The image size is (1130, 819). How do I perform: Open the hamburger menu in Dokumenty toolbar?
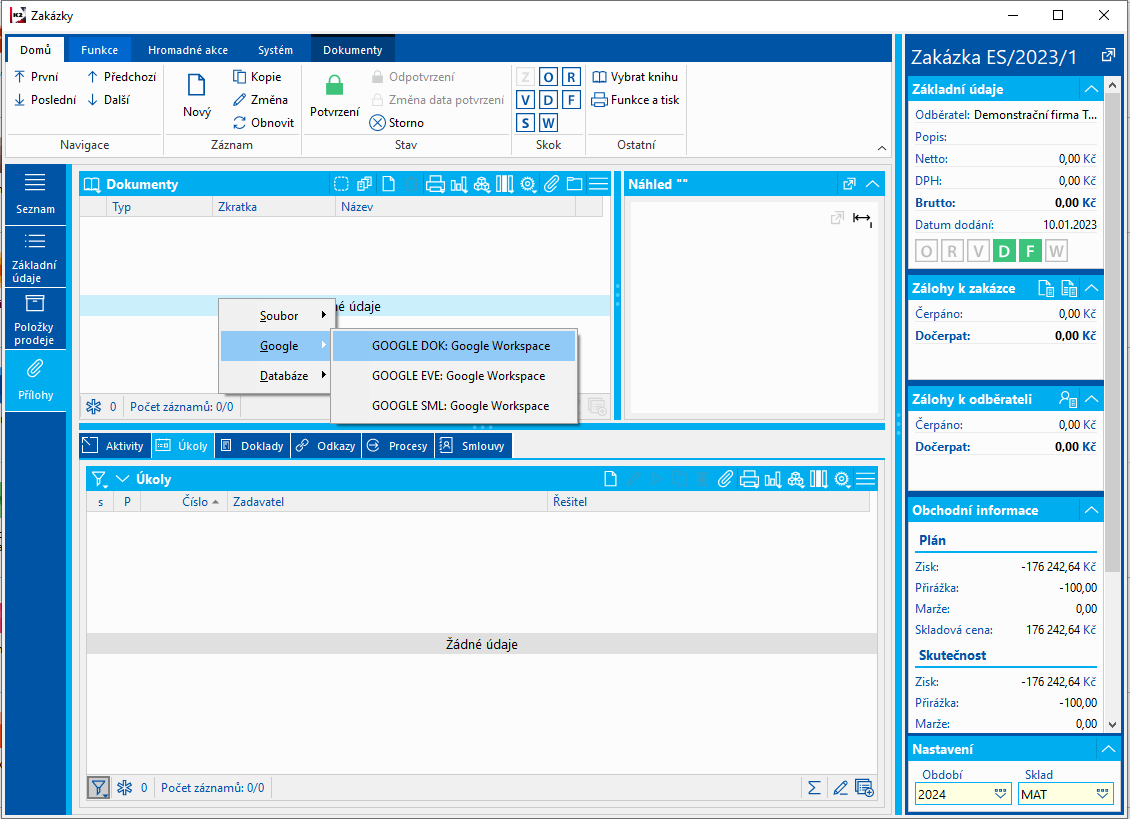point(598,184)
